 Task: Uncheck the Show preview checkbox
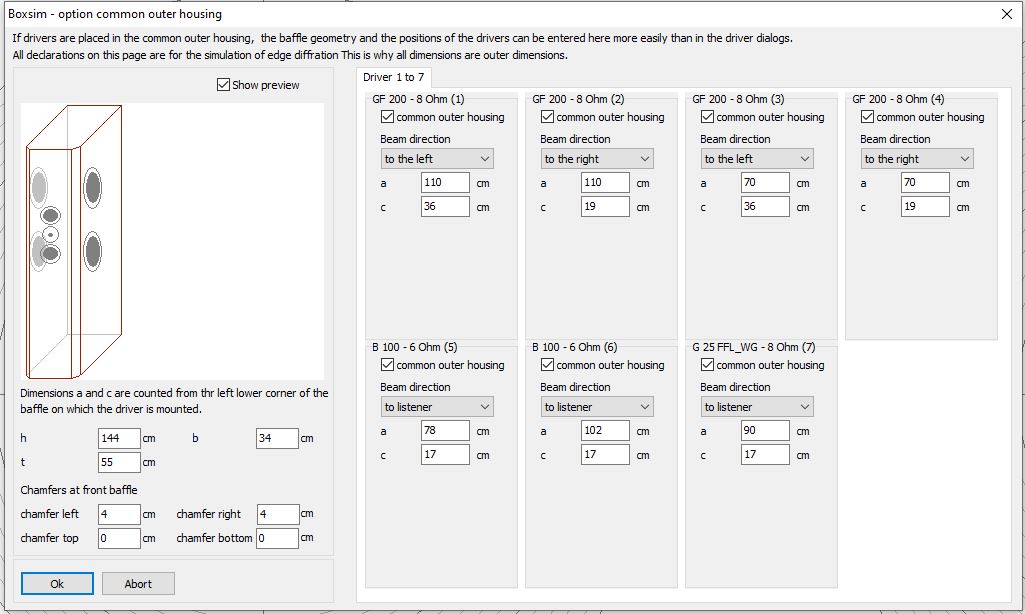tap(223, 85)
